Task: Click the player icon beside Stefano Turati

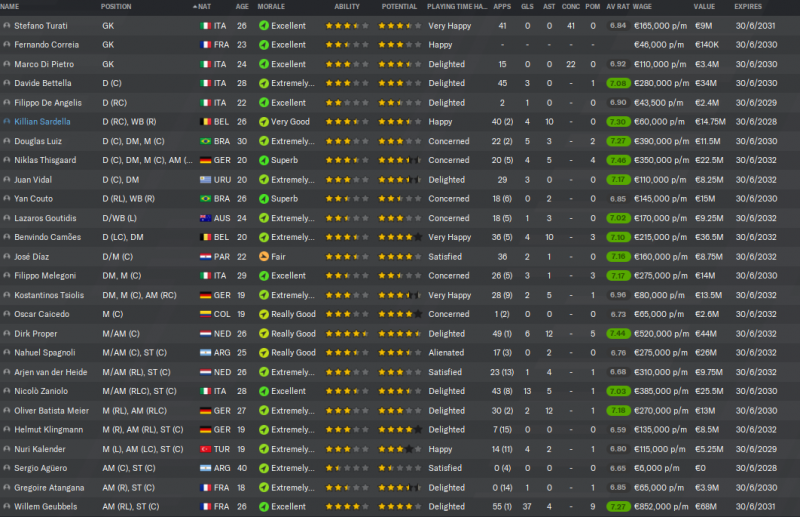Action: point(7,26)
